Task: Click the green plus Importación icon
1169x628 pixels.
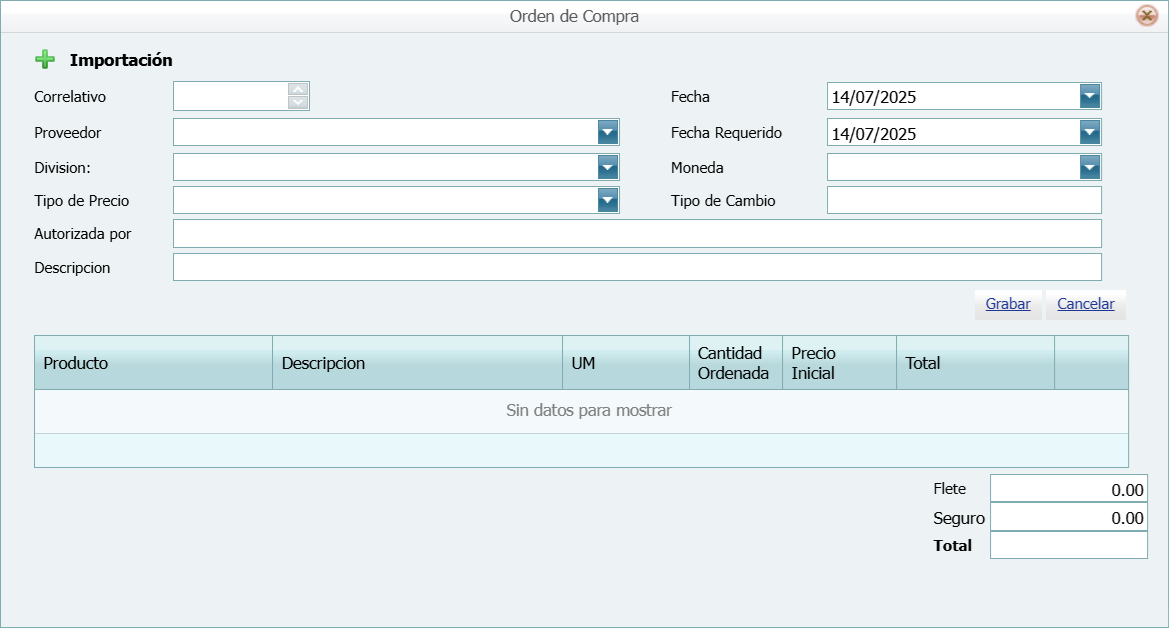Action: coord(45,60)
